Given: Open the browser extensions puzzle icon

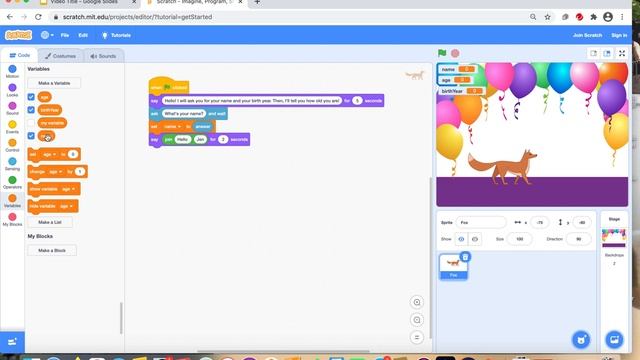Looking at the screenshot, I should (593, 17).
